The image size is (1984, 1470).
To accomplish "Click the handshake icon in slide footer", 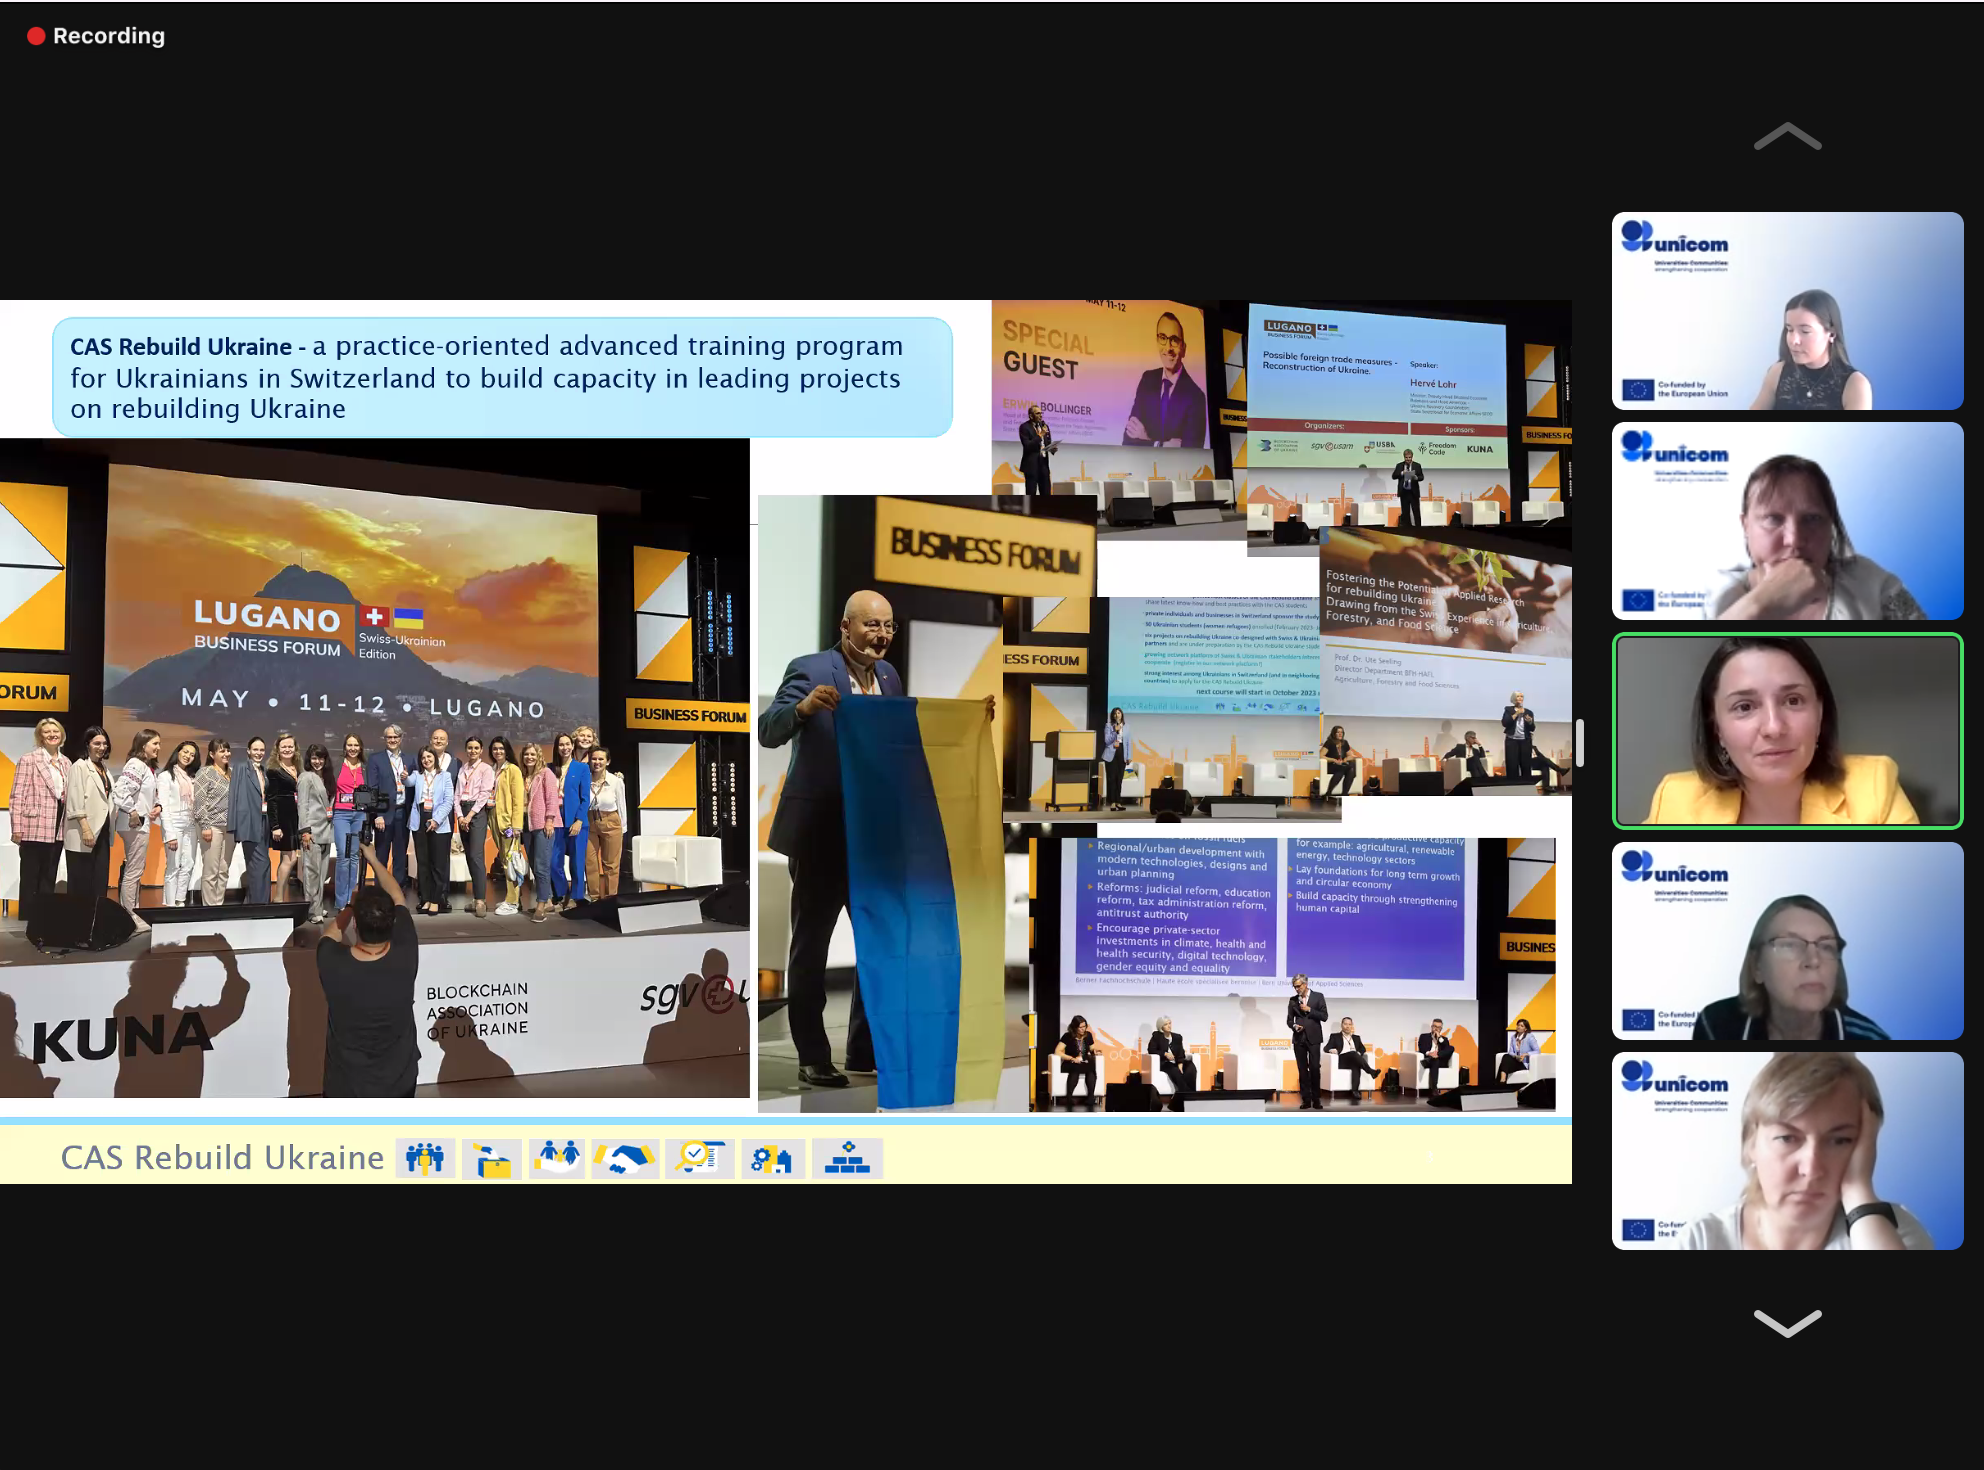I will pyautogui.click(x=626, y=1158).
